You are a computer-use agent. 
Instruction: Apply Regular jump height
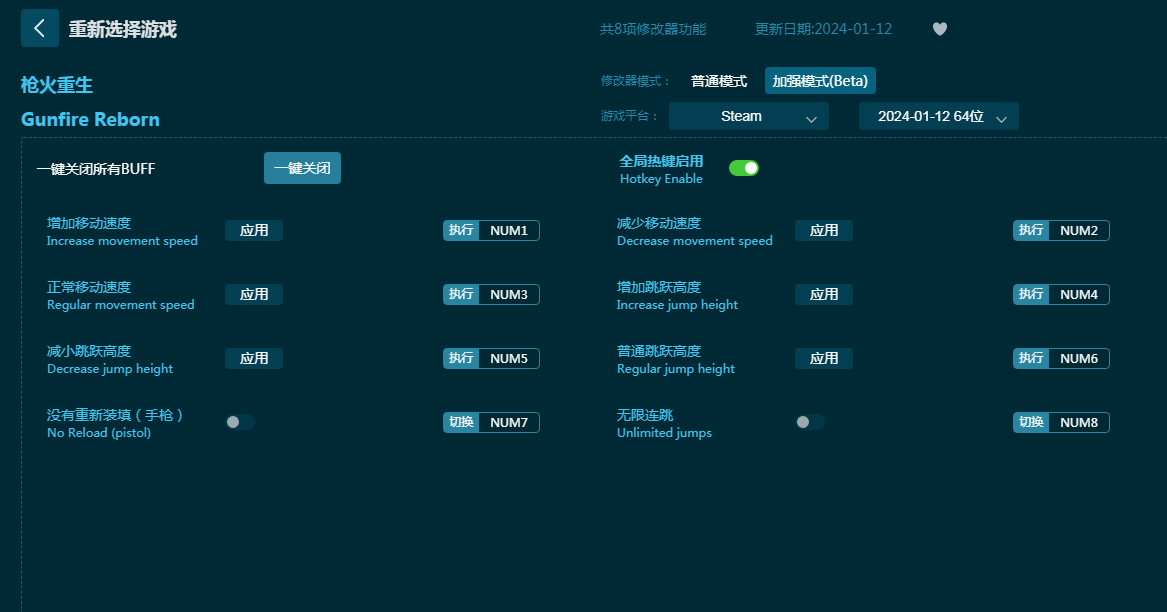(824, 359)
